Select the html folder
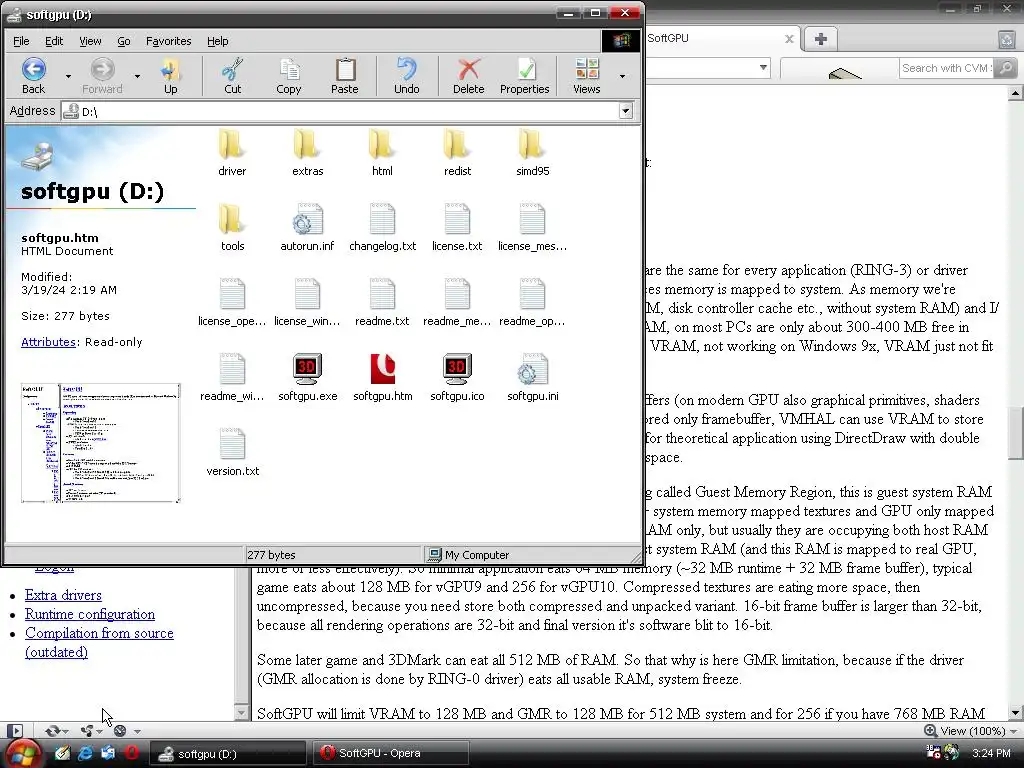Viewport: 1024px width, 768px height. [382, 152]
